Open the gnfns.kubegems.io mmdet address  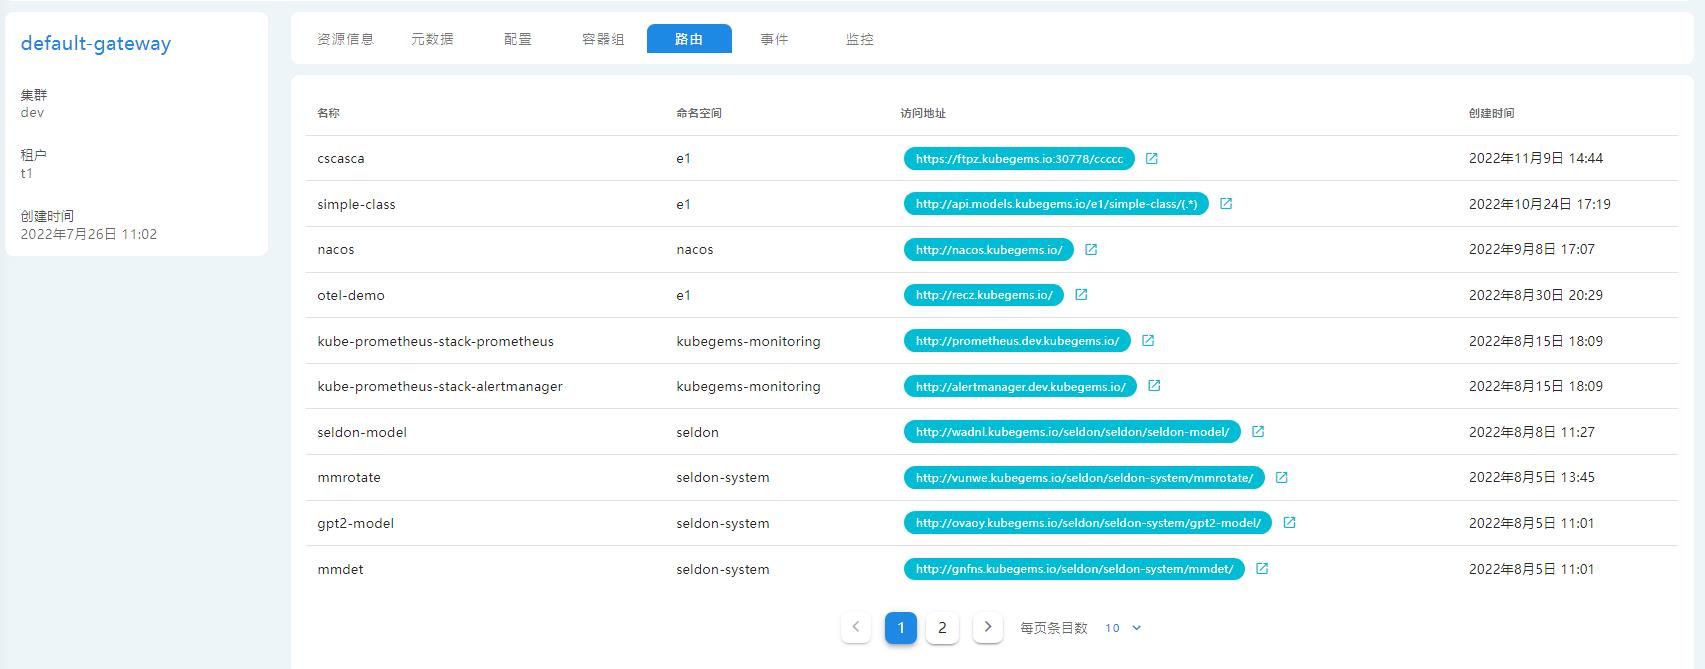1074,569
